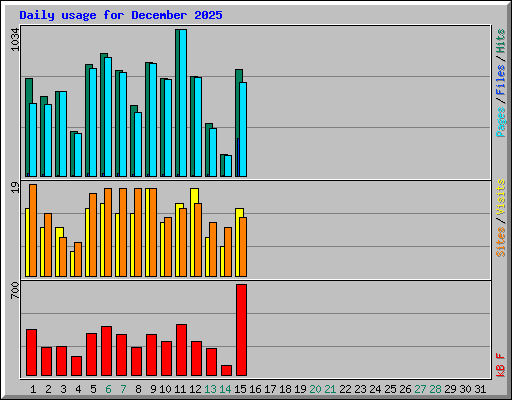Click day label 18 on the x-axis
This screenshot has width=512, height=400.
point(285,389)
